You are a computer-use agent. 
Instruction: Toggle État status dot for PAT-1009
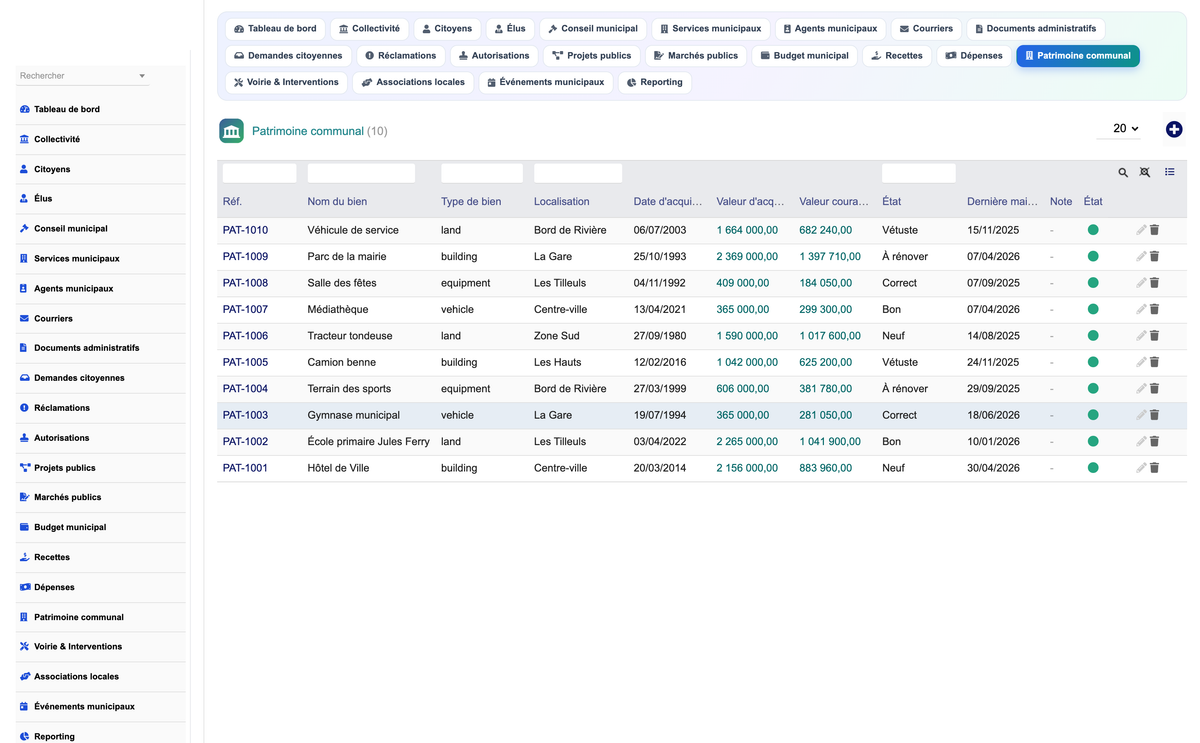point(1093,256)
